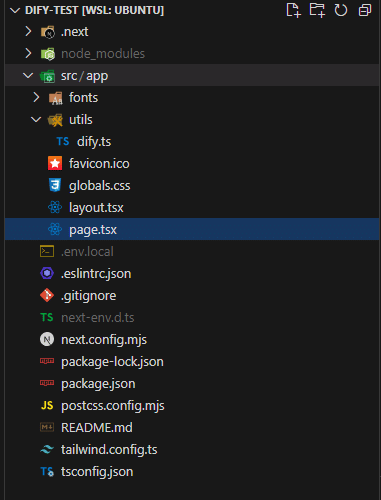Expand the node_modules folder chevron
381x500 pixels.
(x=29, y=53)
